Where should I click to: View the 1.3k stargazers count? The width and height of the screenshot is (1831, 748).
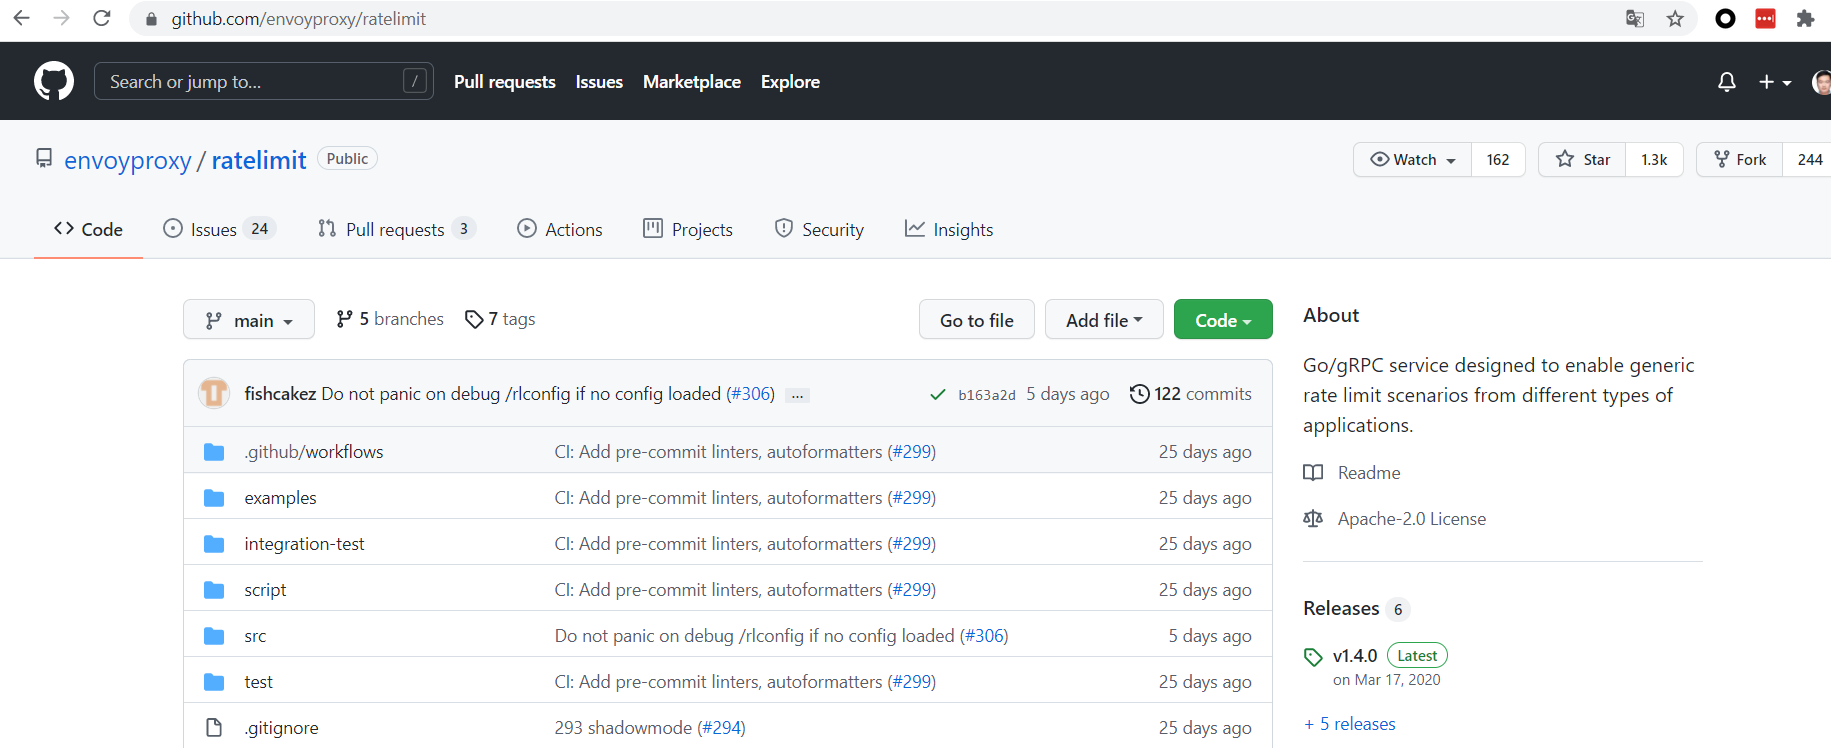click(1654, 160)
